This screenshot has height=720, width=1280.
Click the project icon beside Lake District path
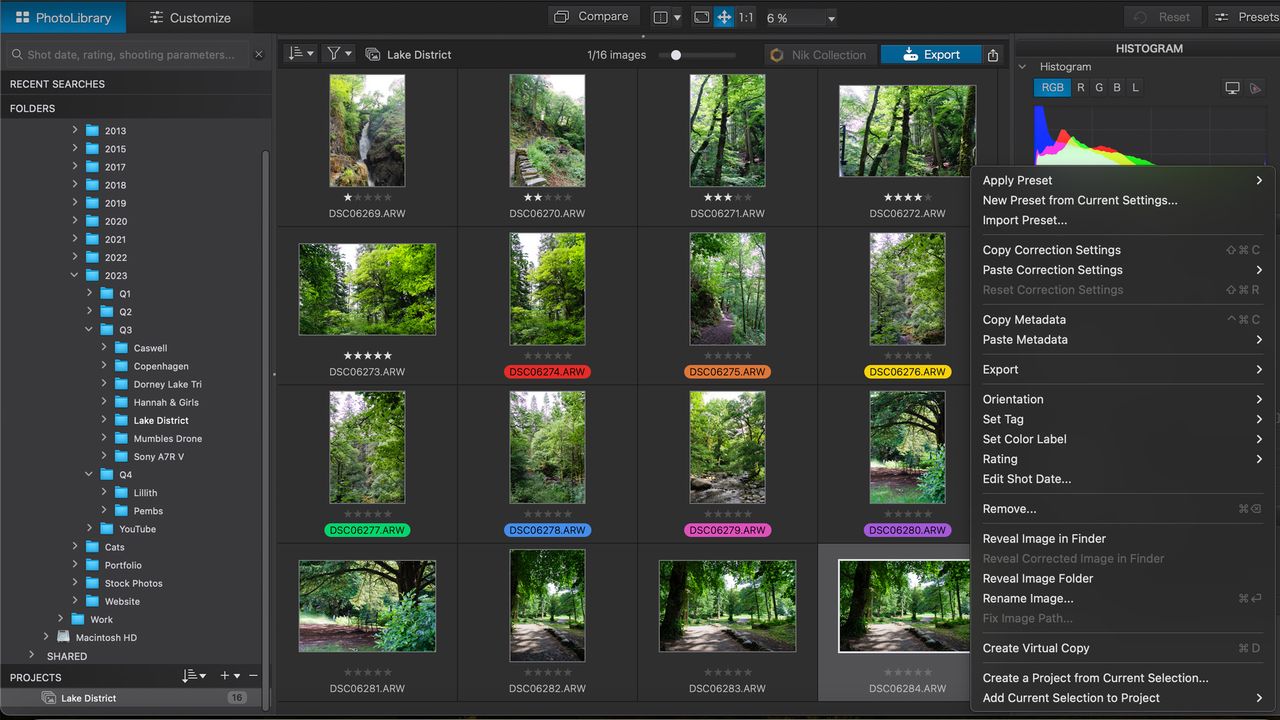tap(372, 55)
